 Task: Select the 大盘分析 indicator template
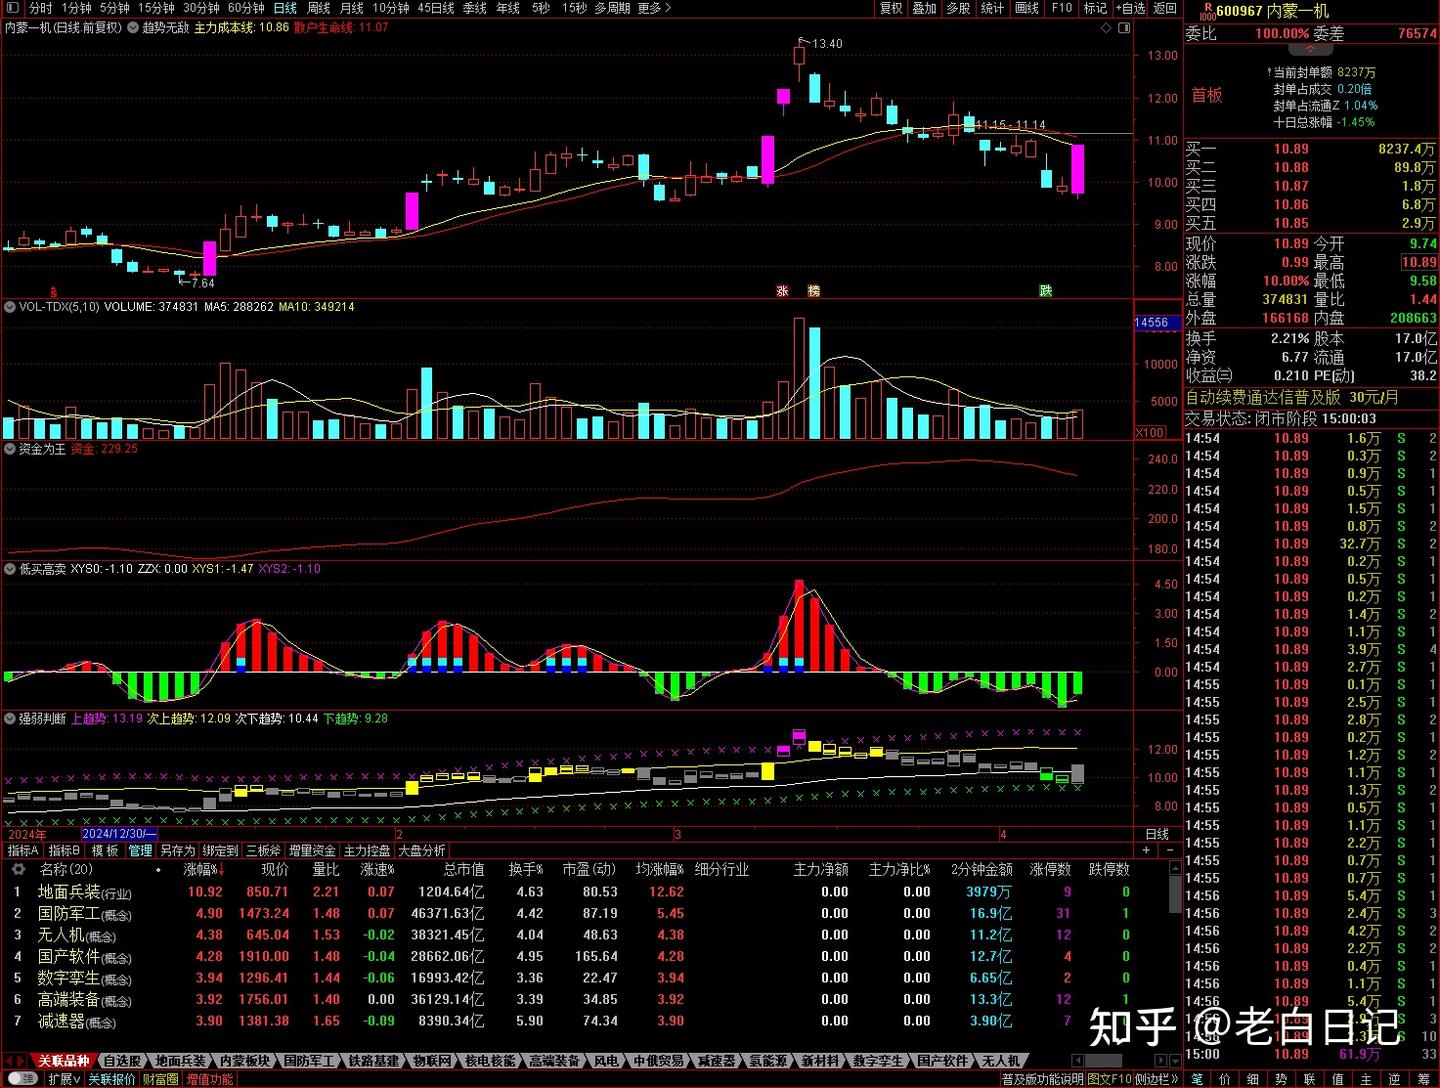[x=421, y=851]
